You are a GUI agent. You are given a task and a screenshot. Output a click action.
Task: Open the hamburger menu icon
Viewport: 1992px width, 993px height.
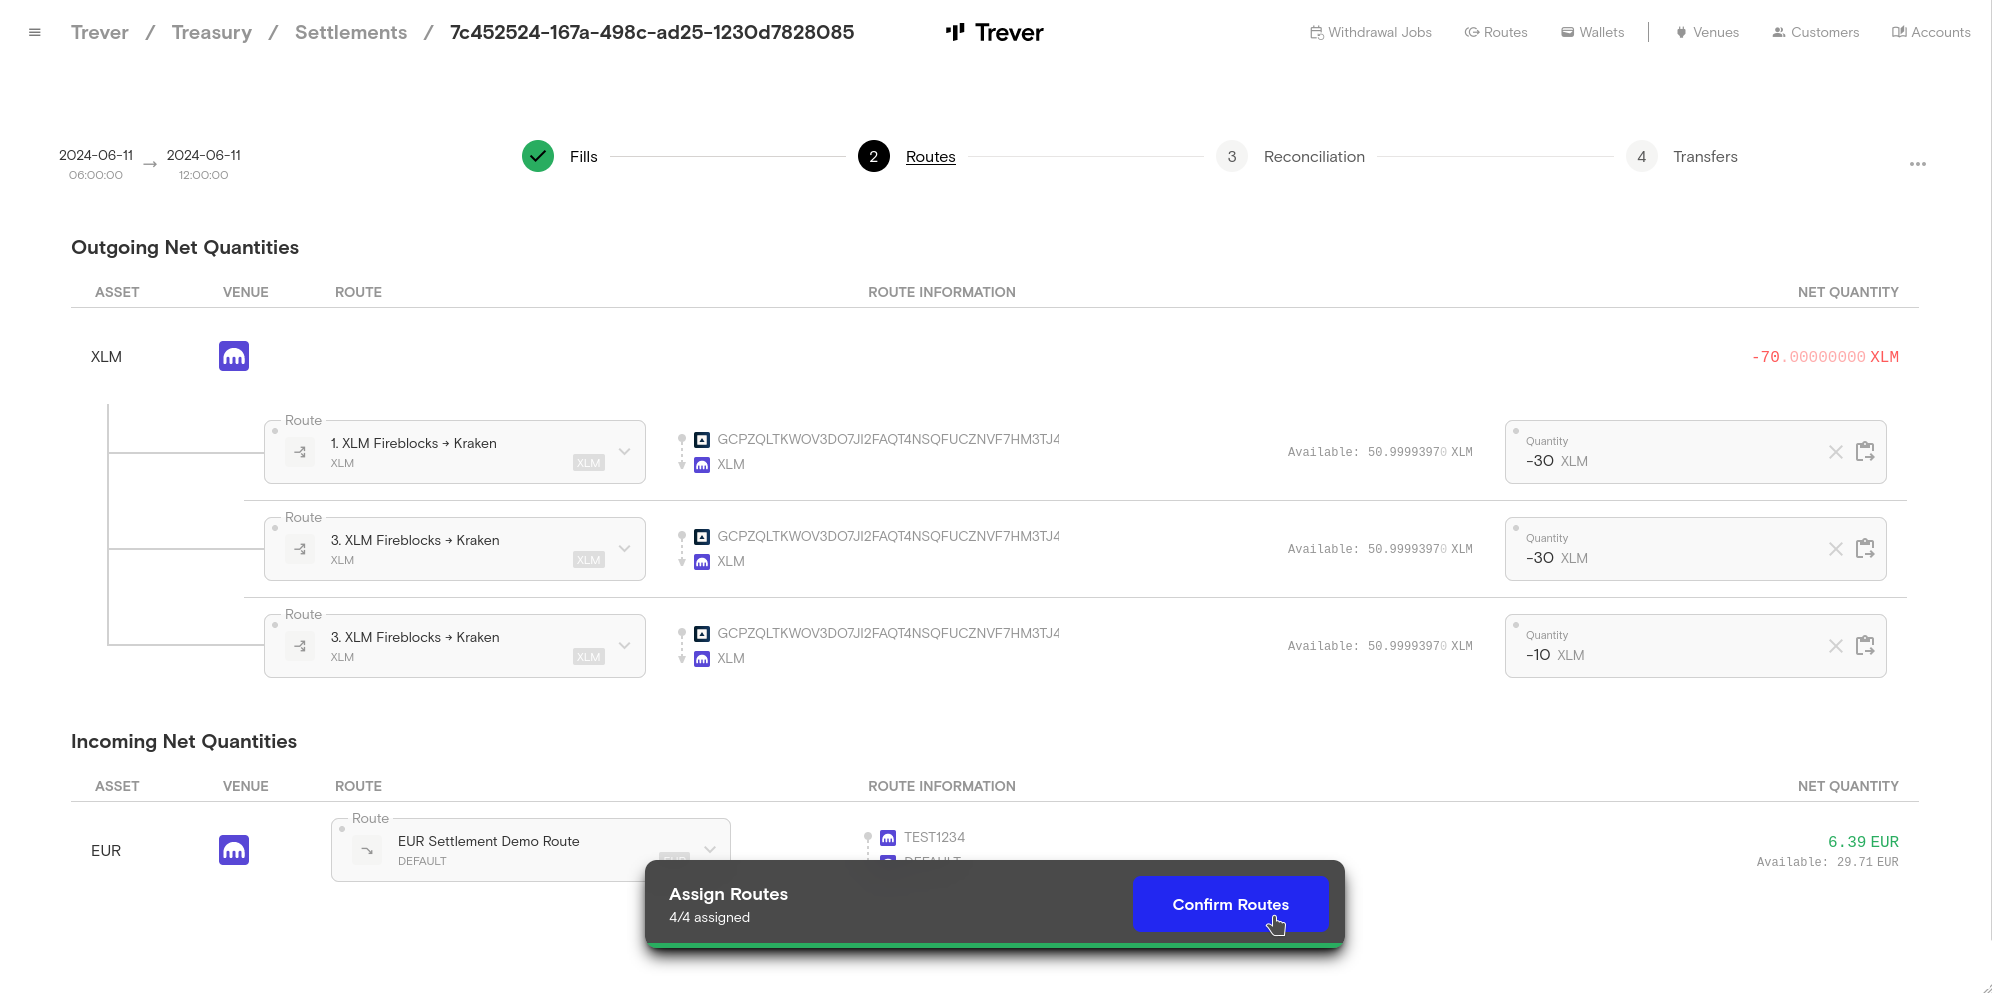[35, 33]
